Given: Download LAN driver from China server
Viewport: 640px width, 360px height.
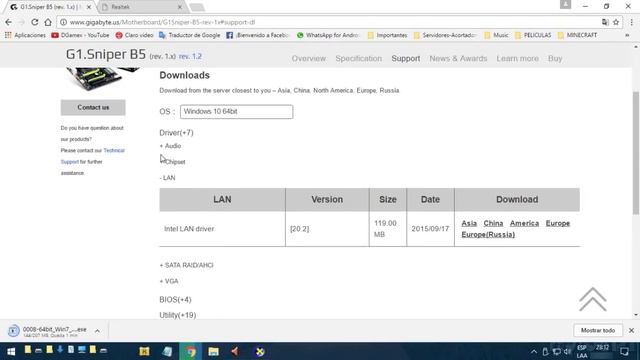Looking at the screenshot, I should click(x=493, y=223).
